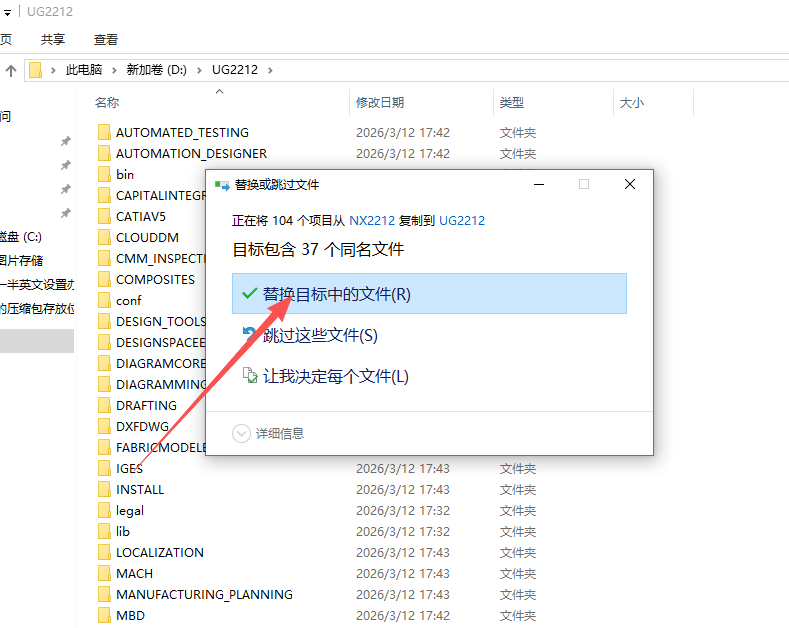Choose Replace the files in the destination
The image size is (789, 628).
(x=429, y=294)
